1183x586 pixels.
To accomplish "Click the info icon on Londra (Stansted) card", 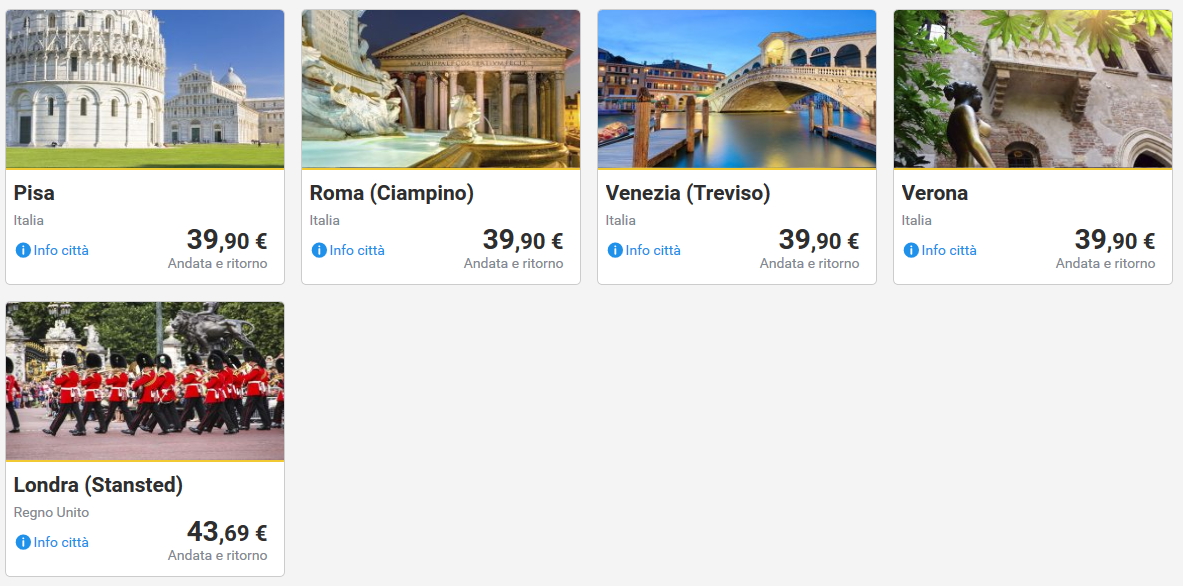I will click(x=23, y=542).
